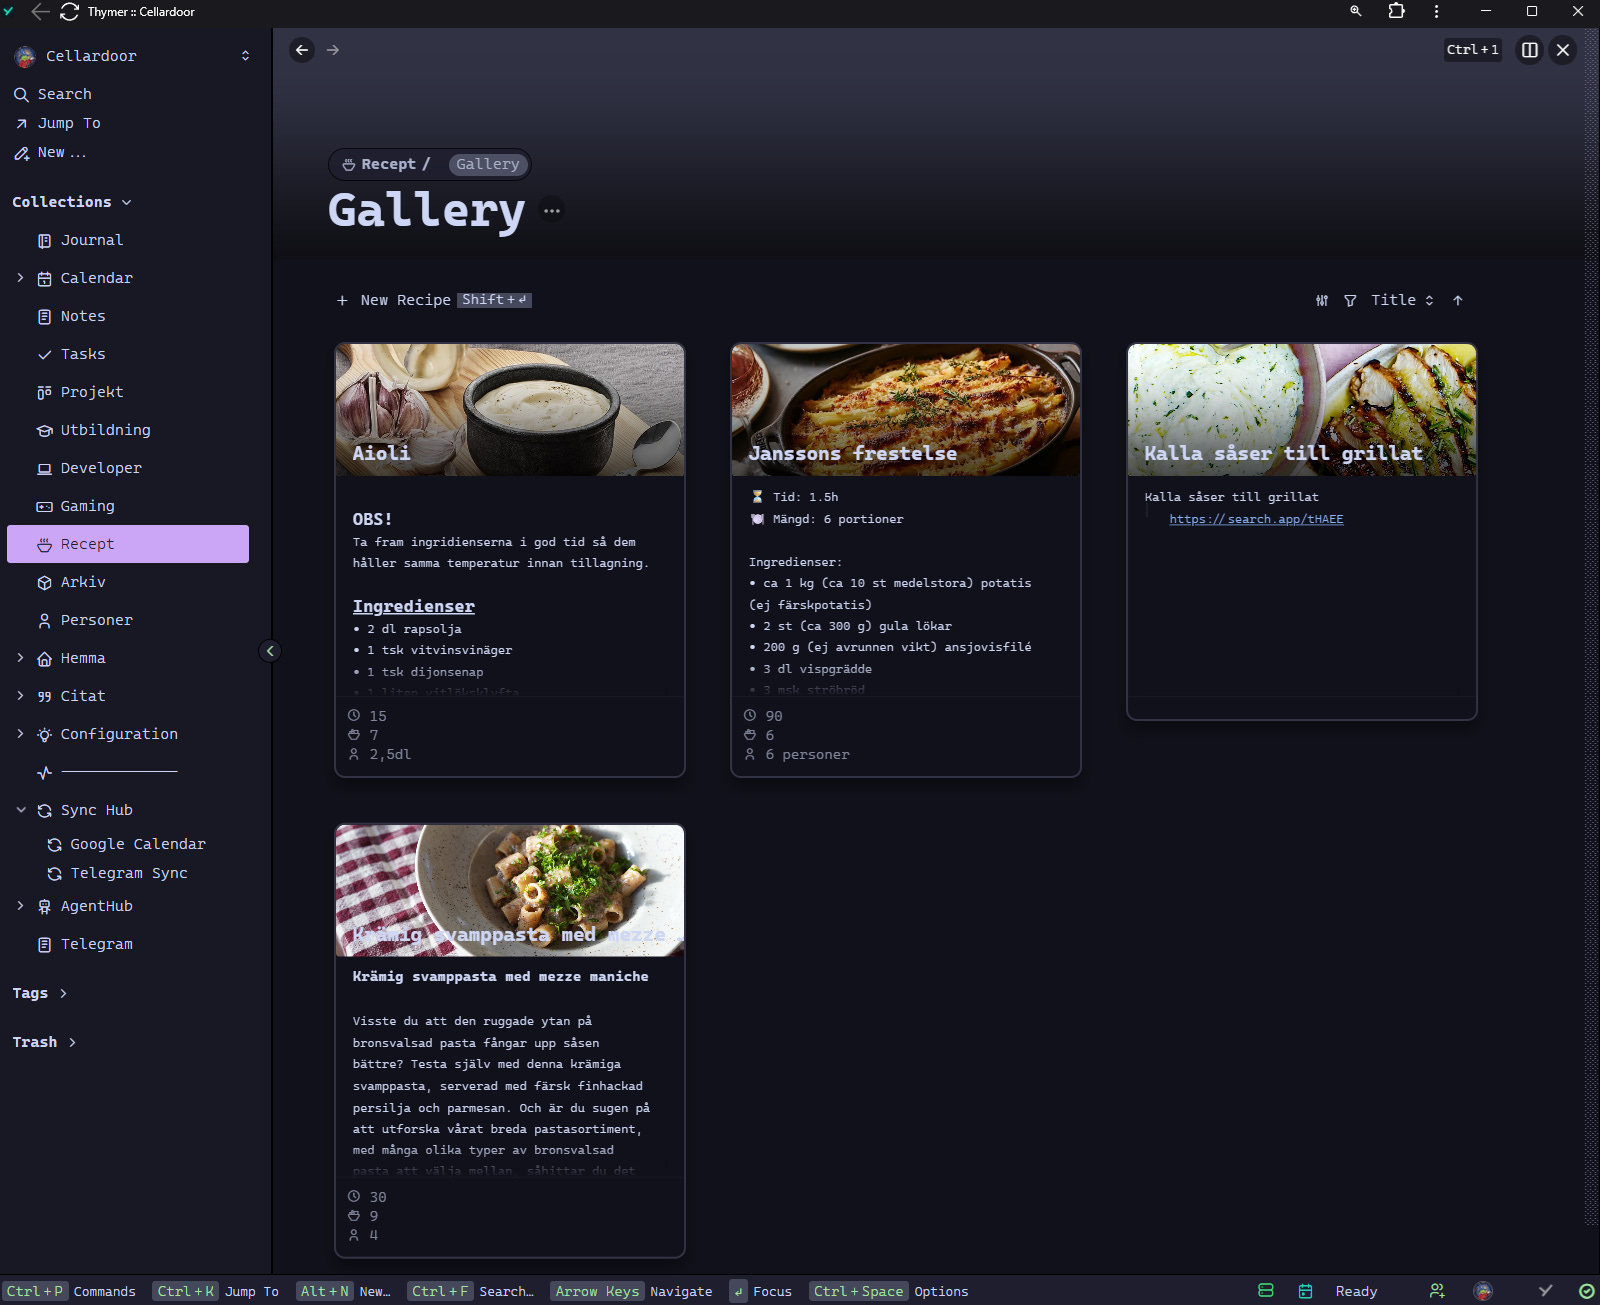
Task: Open the Krämig svamppasta card image
Action: [x=510, y=891]
